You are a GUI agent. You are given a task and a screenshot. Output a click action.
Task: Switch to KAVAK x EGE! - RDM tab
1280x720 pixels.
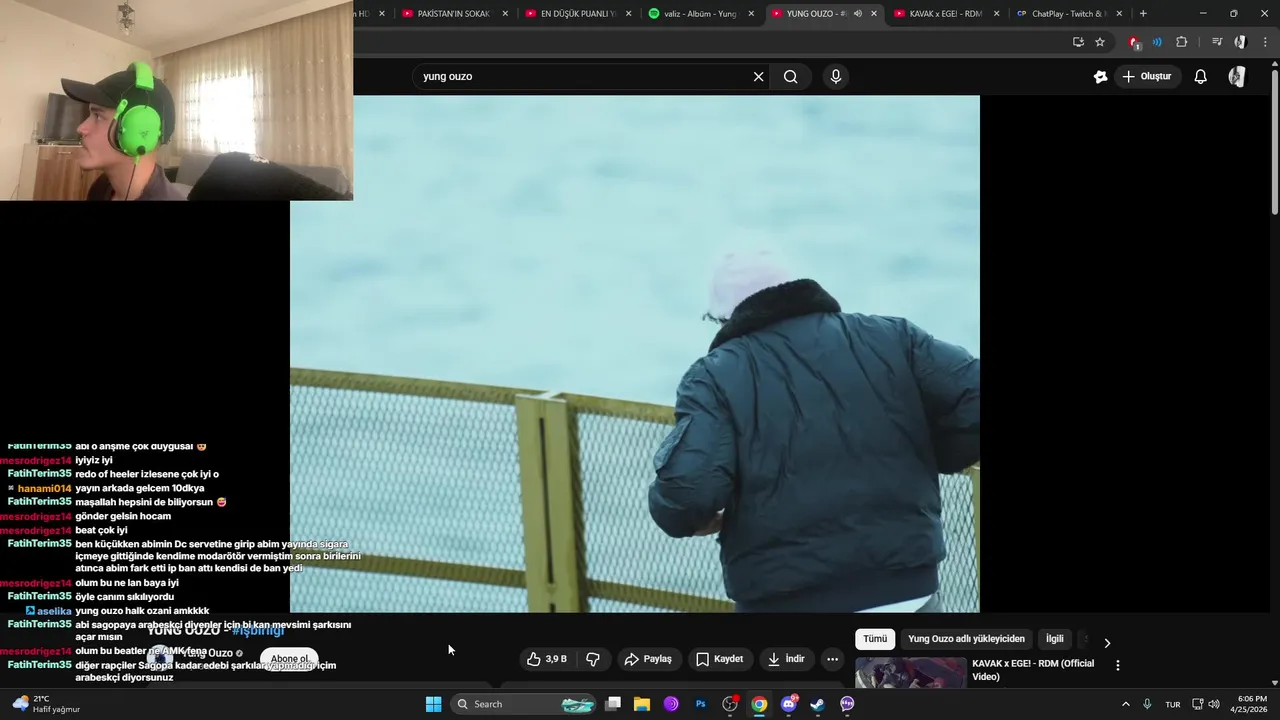tap(947, 14)
